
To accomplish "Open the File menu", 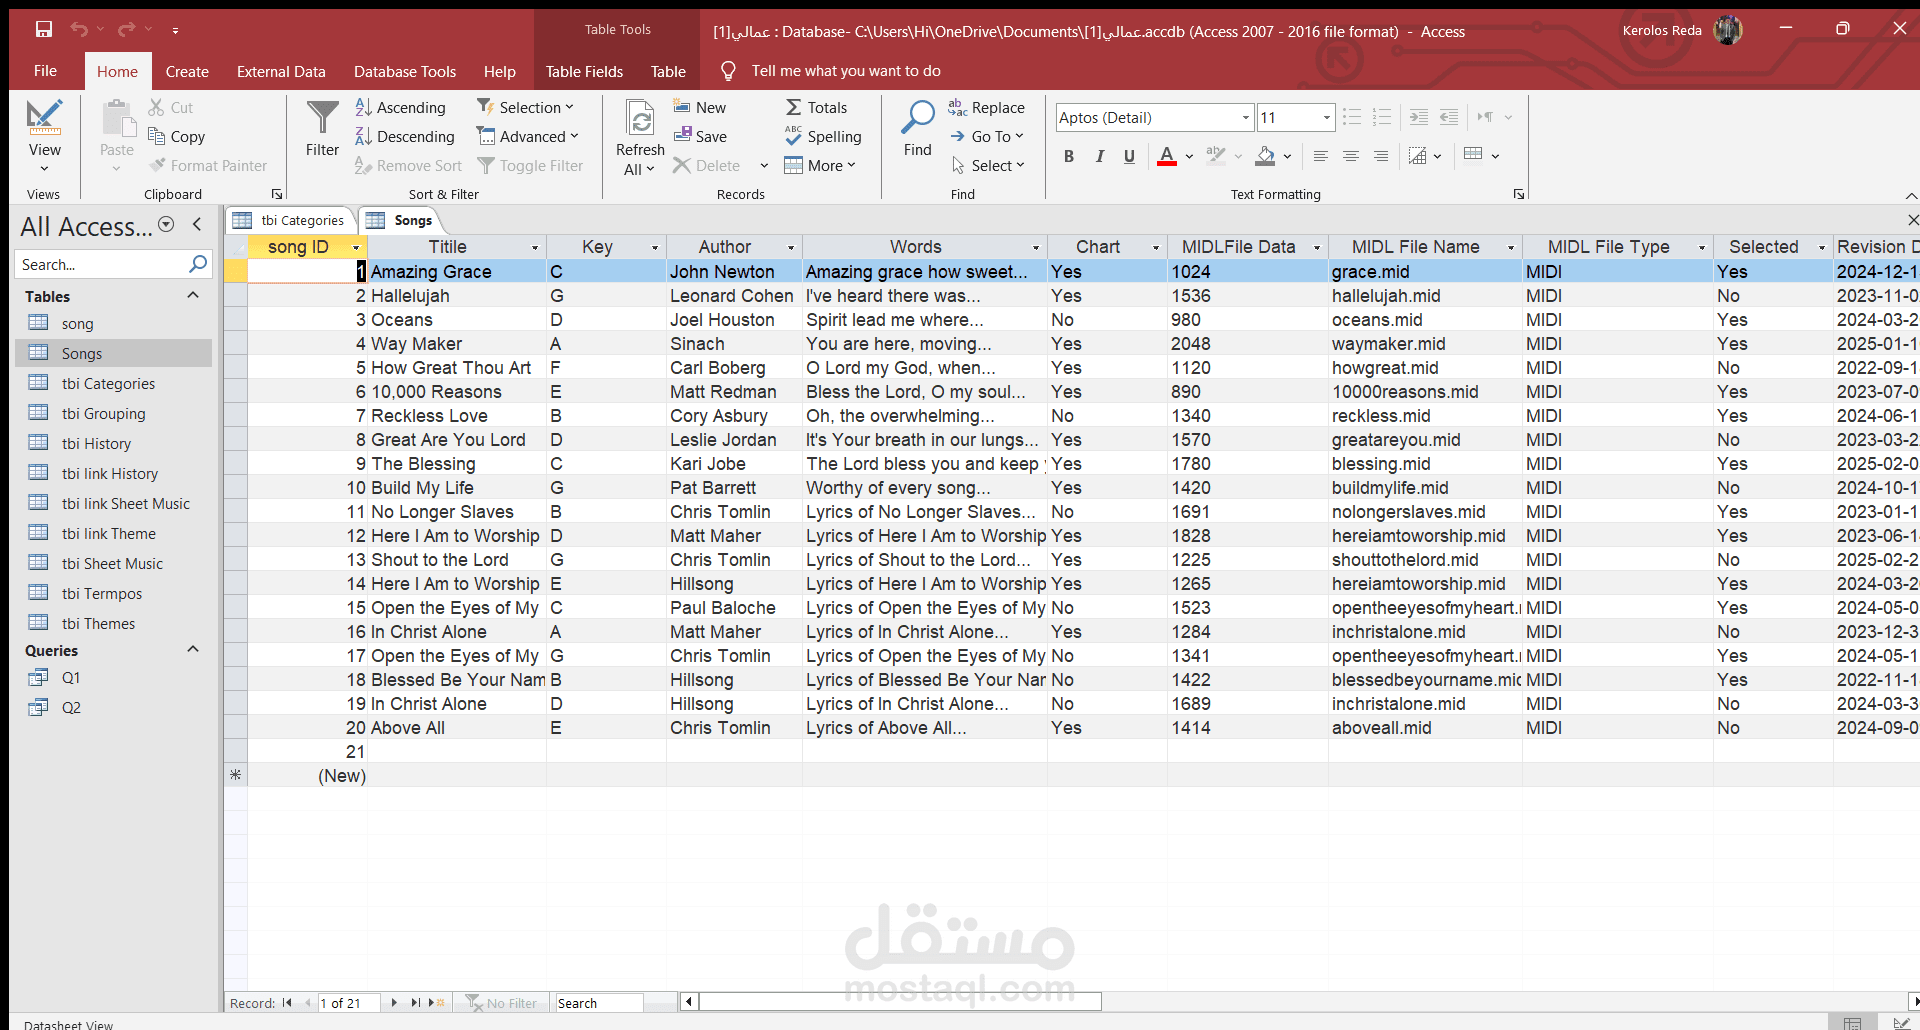I will 45,71.
